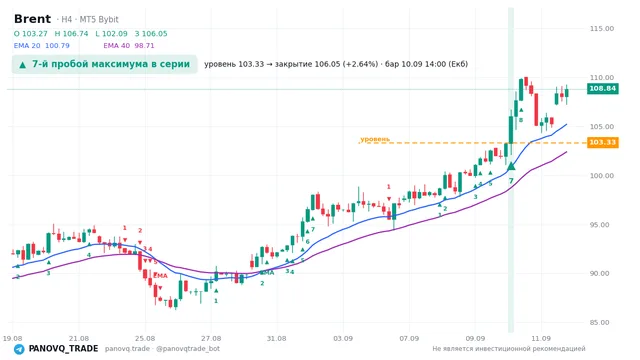Click the 'EMA 40 98.71' legend

click(129, 46)
